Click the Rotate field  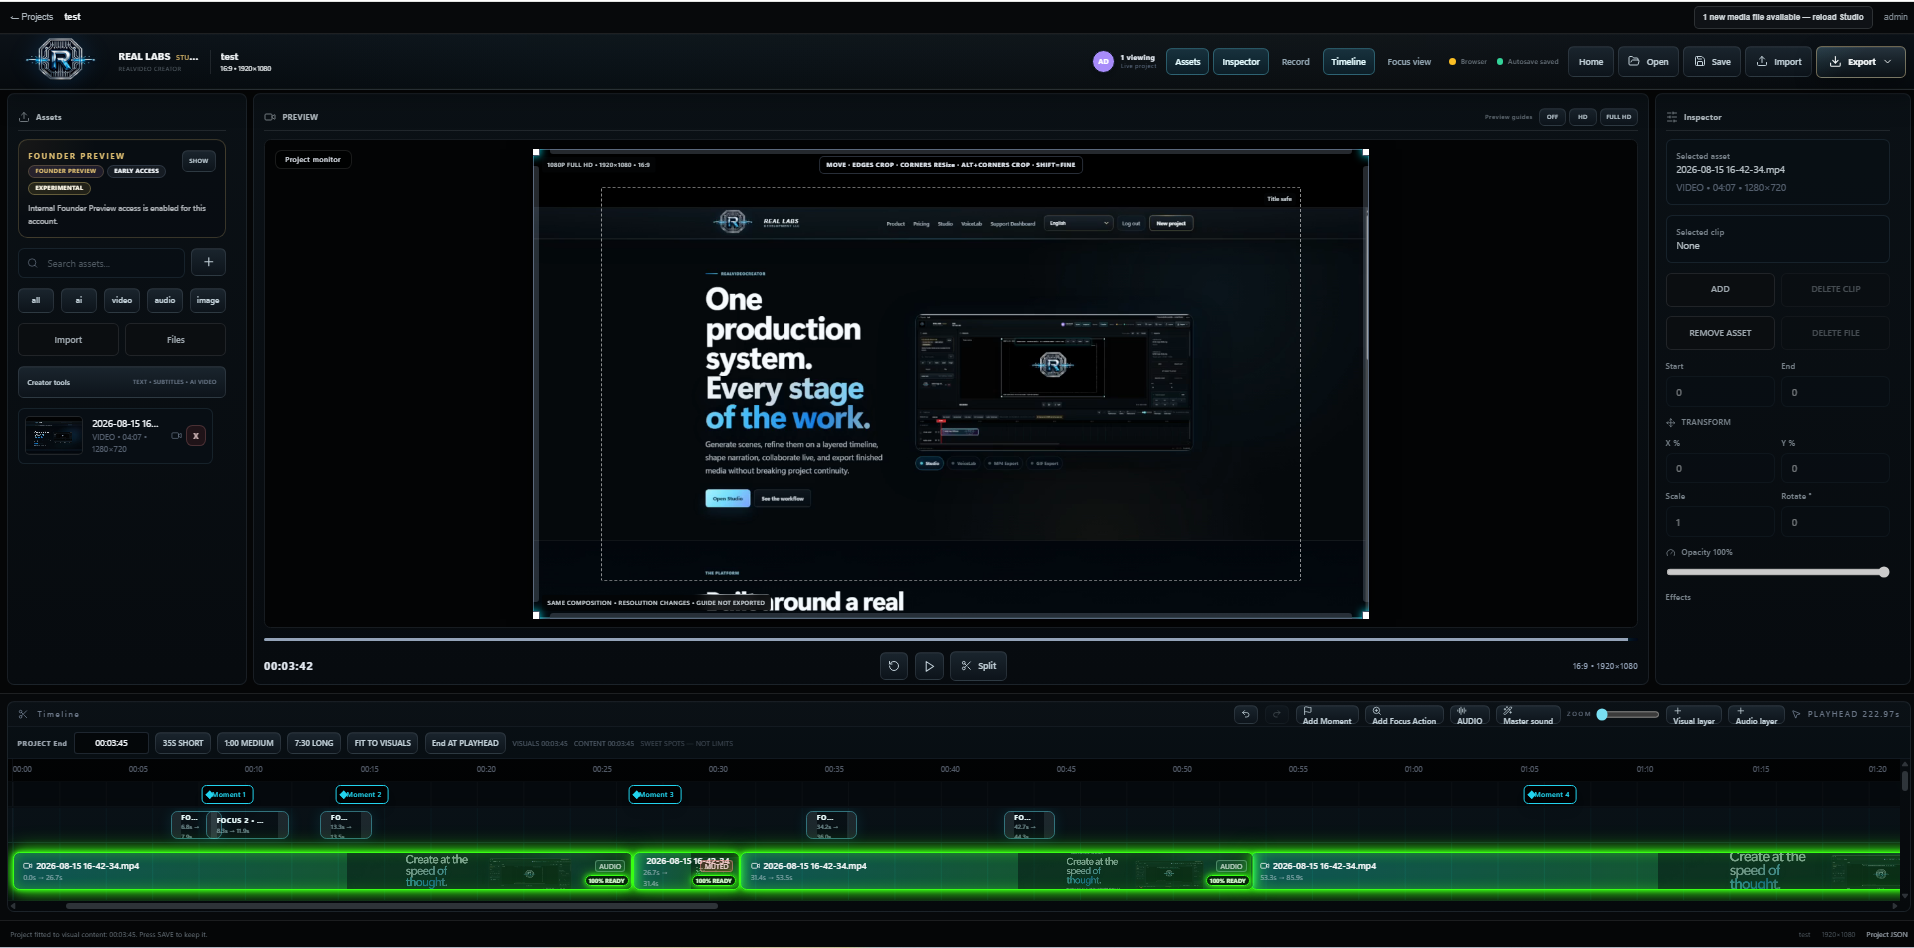tap(1835, 522)
